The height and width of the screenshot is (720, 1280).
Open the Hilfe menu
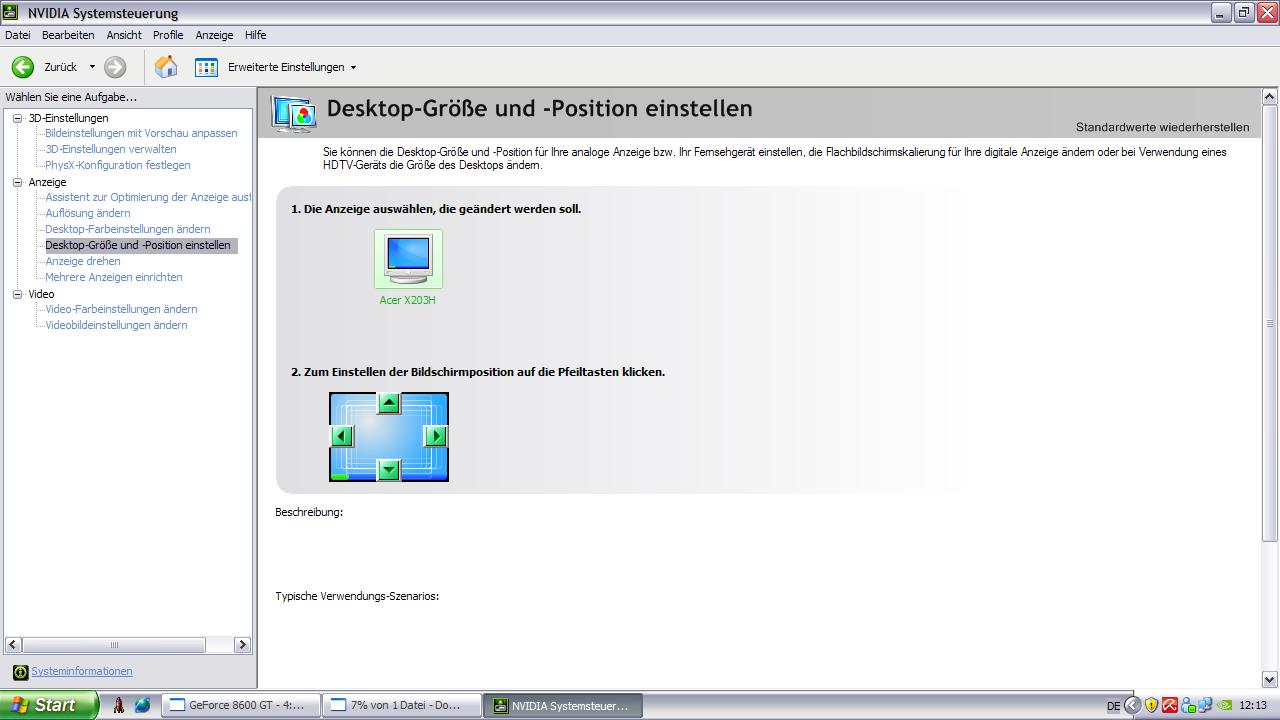256,35
